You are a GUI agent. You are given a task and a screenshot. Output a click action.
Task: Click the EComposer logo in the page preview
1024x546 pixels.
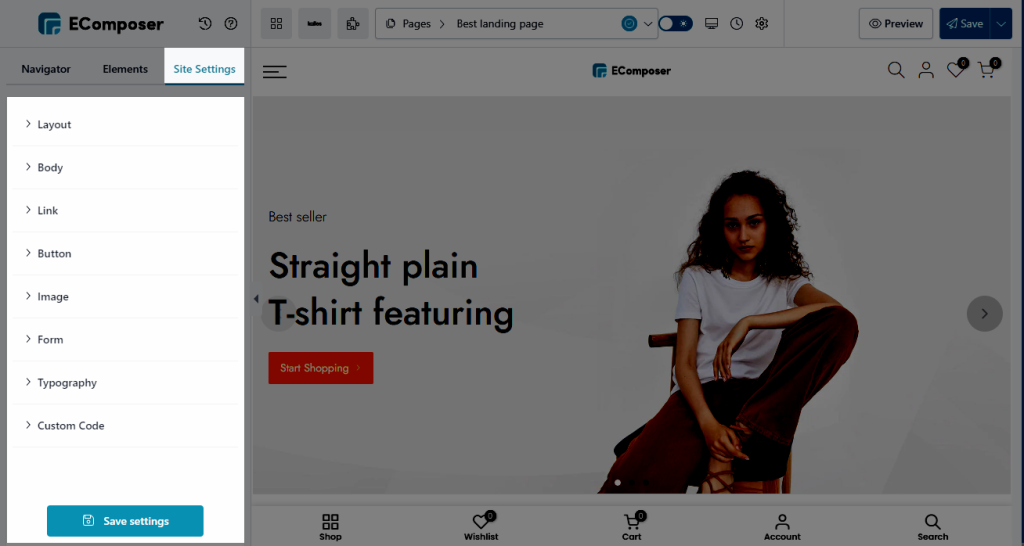coord(631,71)
